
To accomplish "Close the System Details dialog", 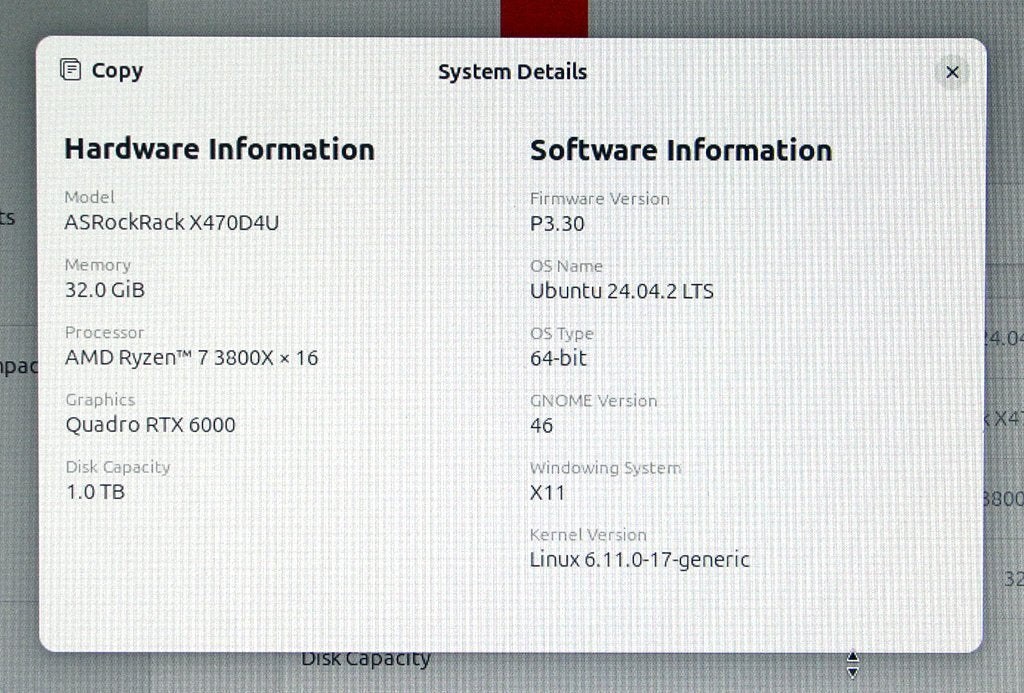I will (952, 72).
